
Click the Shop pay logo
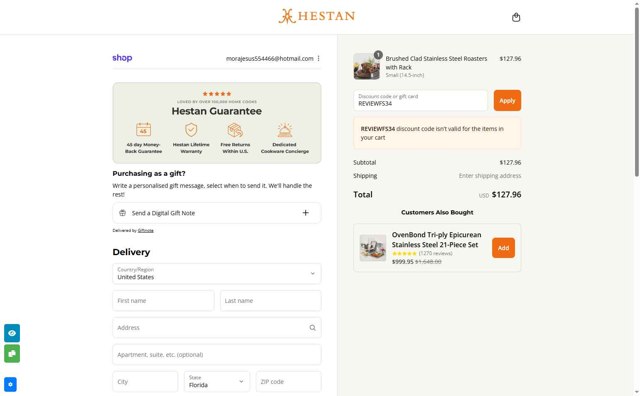122,58
